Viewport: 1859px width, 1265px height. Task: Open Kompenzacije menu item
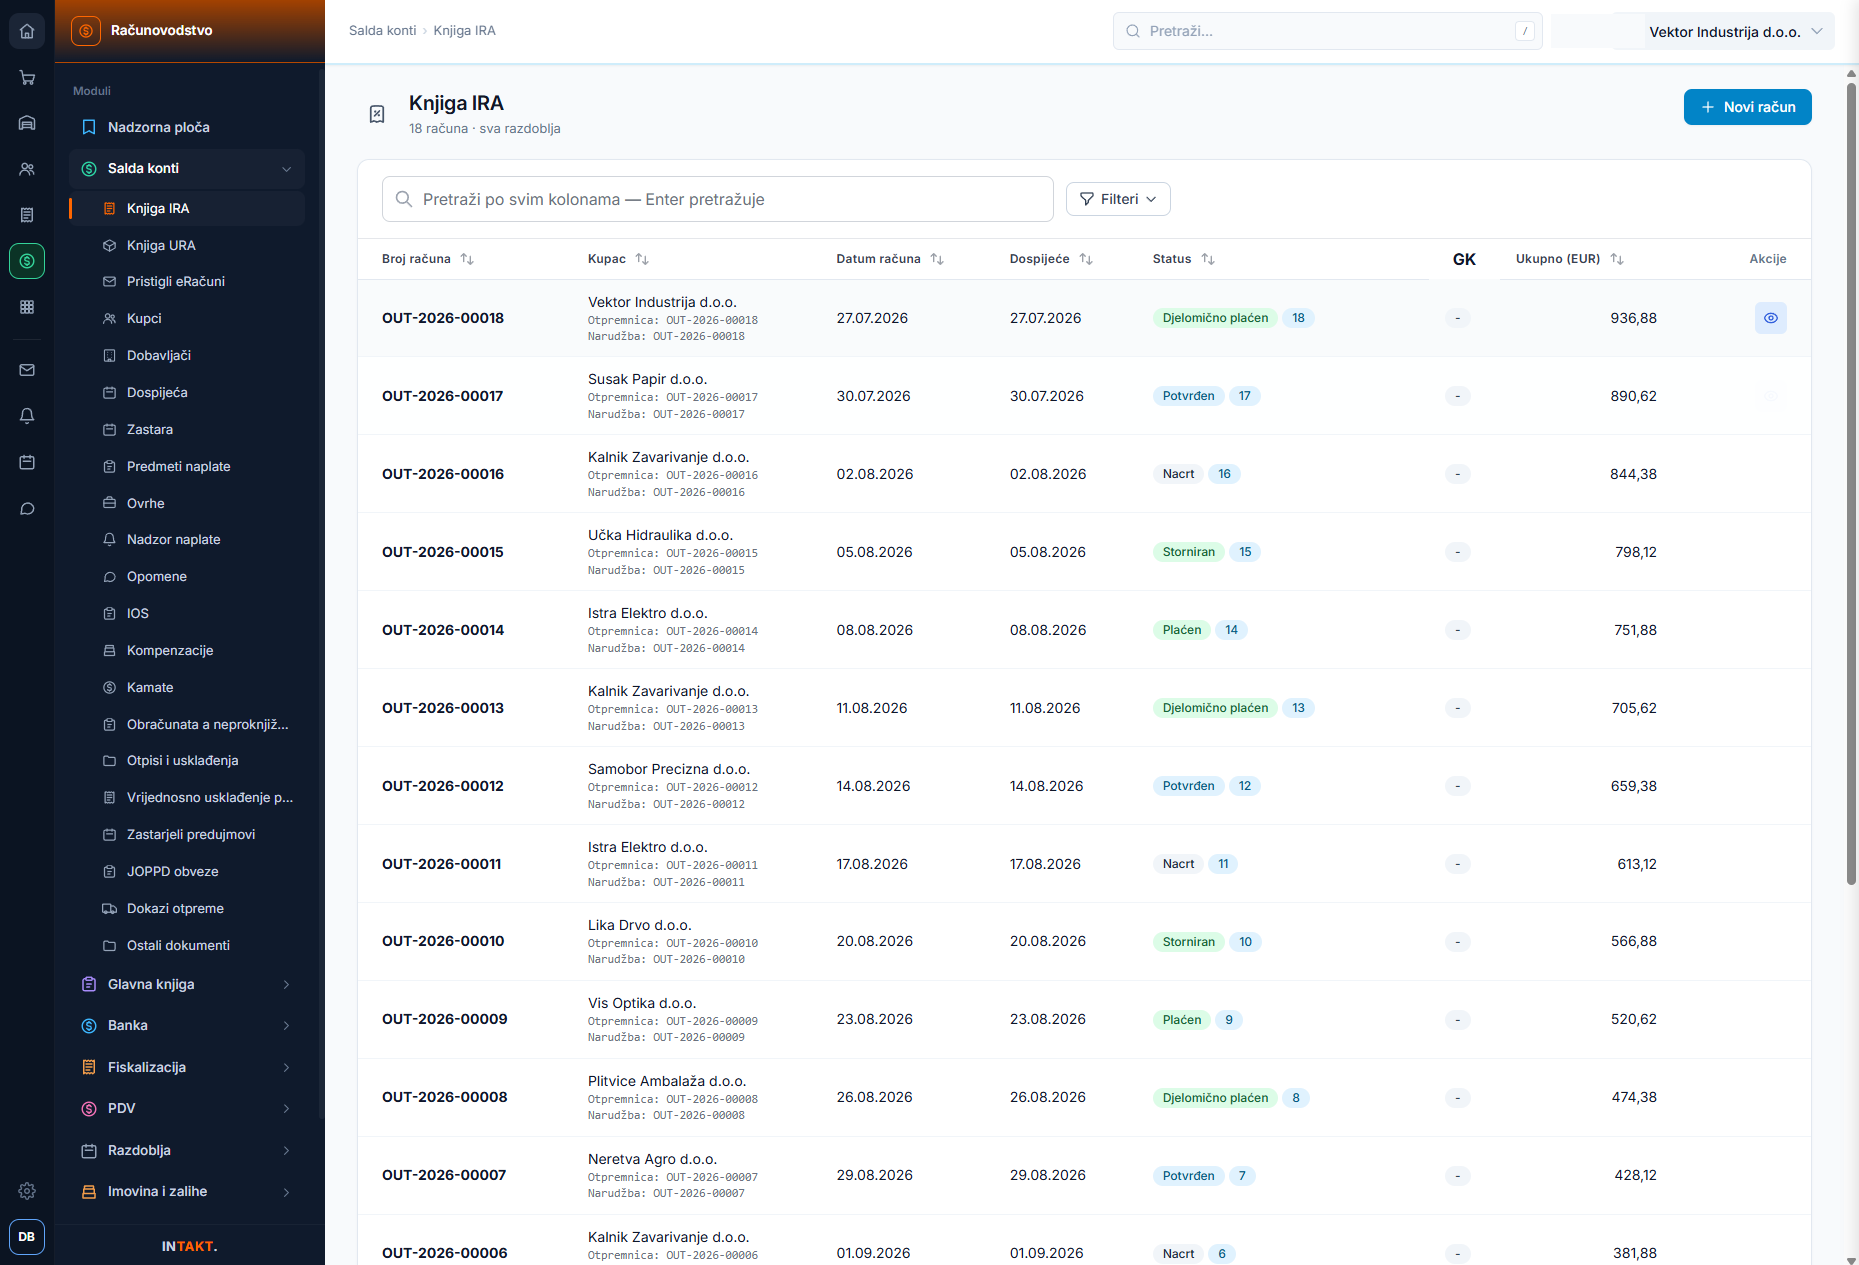point(187,651)
